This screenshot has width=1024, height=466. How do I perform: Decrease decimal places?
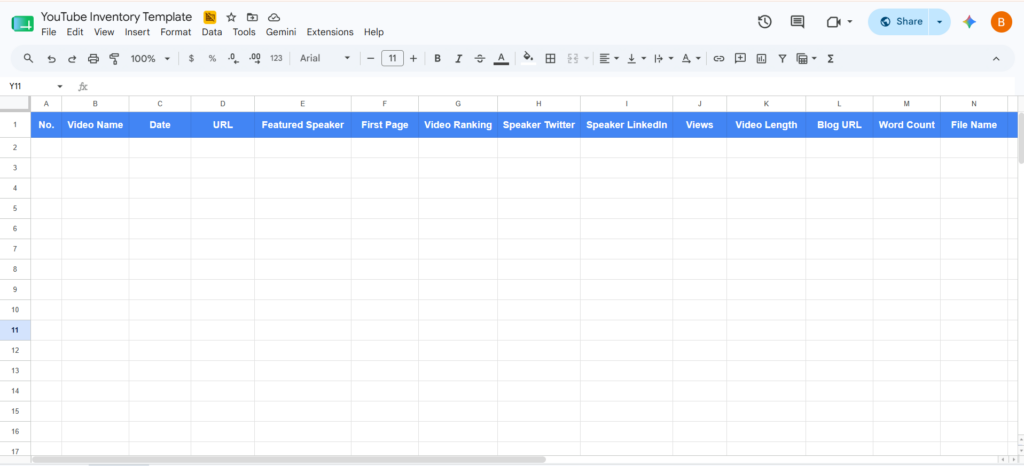click(233, 59)
